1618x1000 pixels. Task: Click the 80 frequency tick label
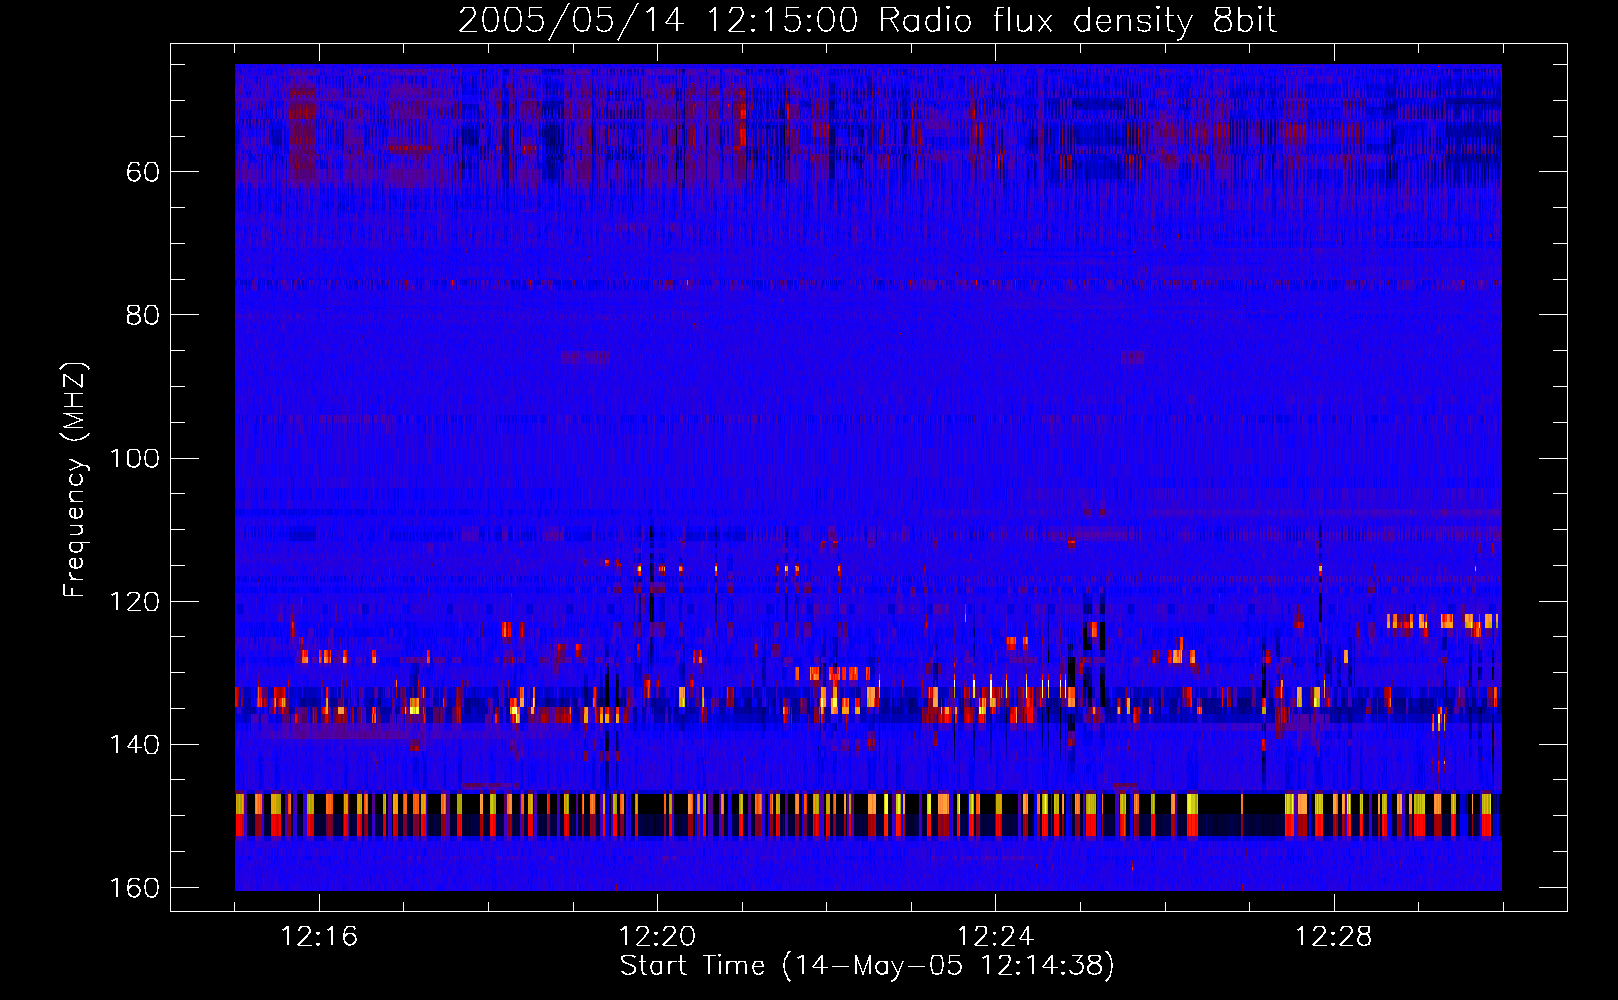click(143, 315)
